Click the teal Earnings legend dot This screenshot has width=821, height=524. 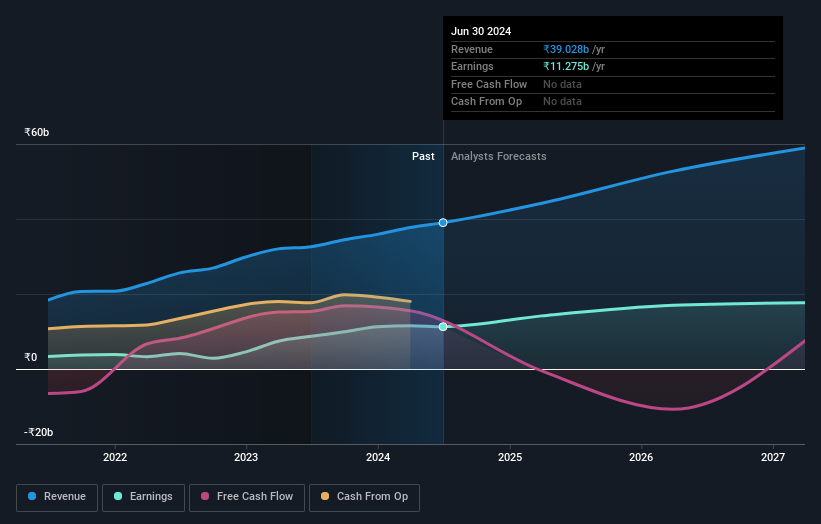(x=118, y=496)
